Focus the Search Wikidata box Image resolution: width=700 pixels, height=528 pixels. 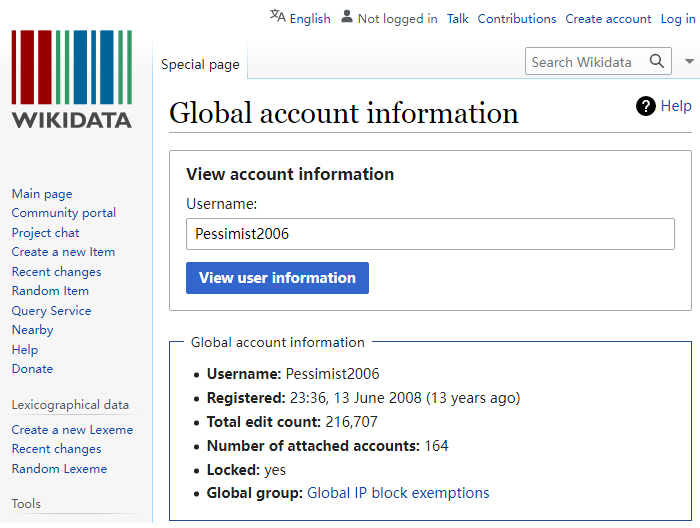(x=585, y=62)
